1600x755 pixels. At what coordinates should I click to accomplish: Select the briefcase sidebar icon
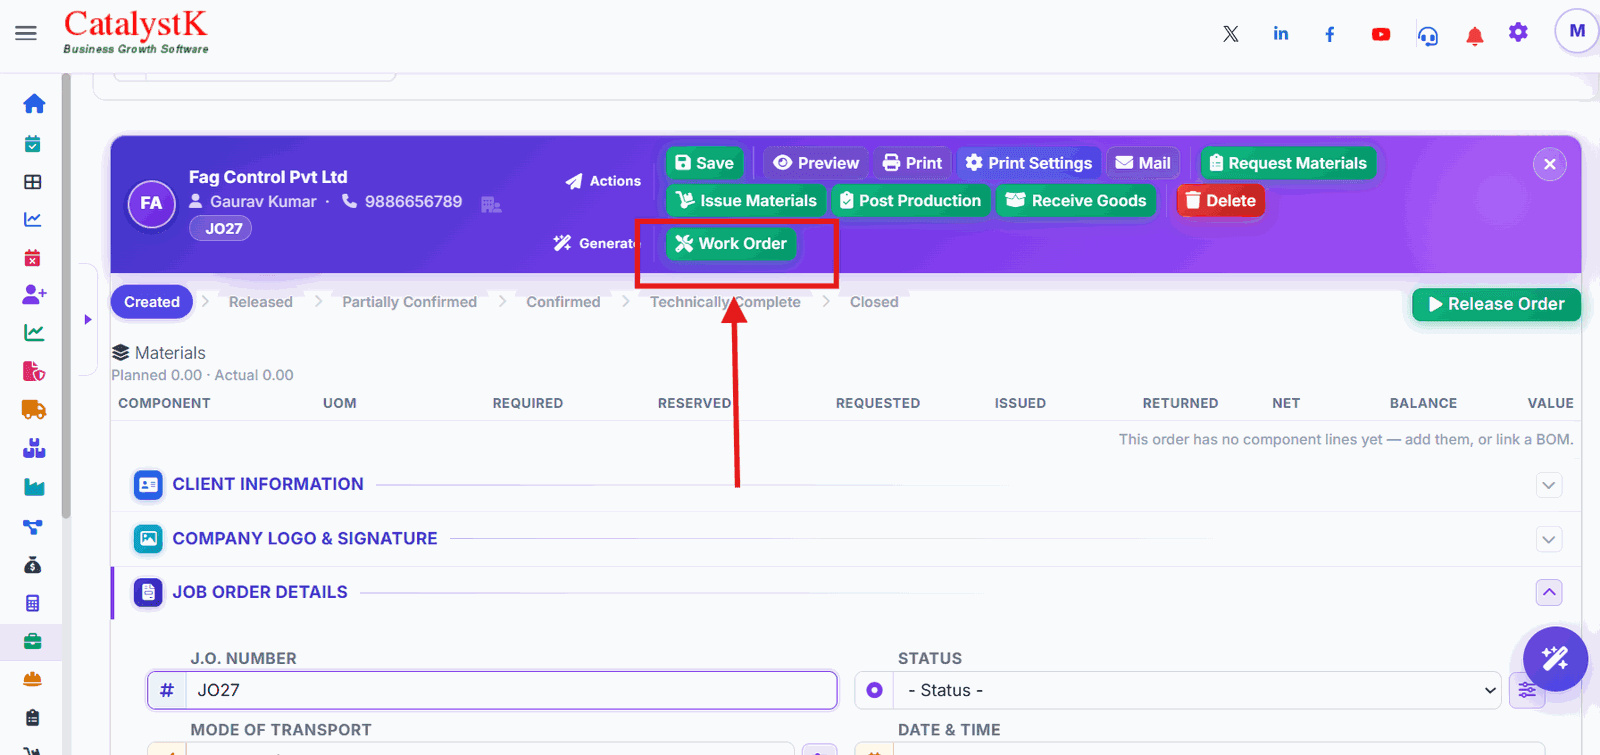click(x=33, y=641)
